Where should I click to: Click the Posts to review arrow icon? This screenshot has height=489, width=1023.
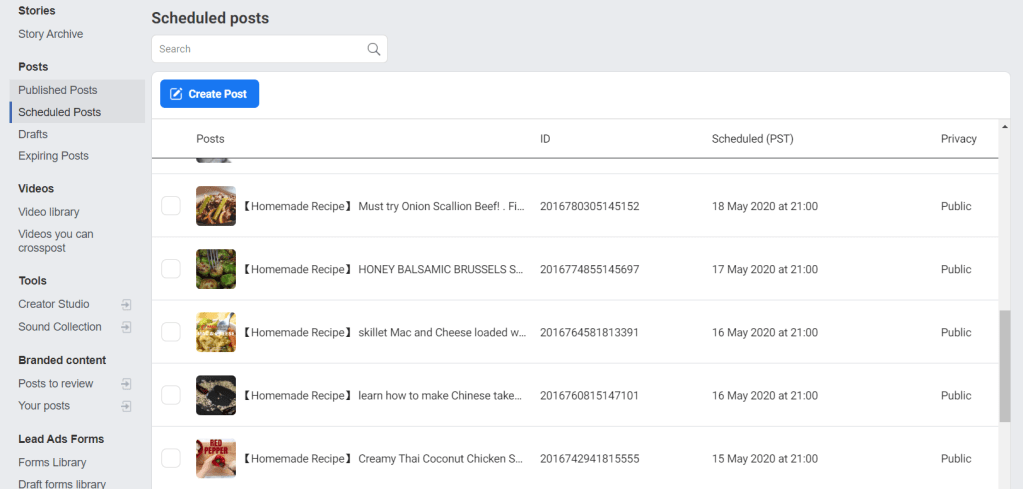[126, 383]
